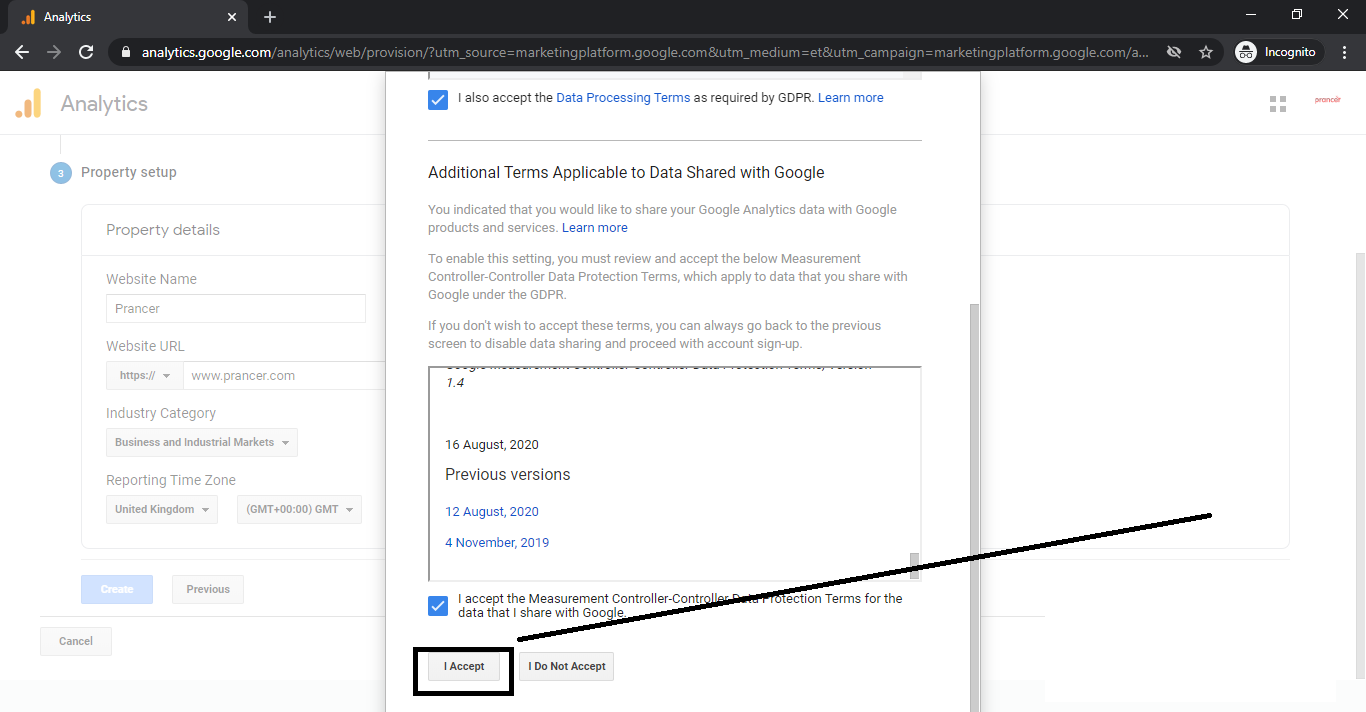The image size is (1366, 712).
Task: Open the Incognito profile indicator
Action: pos(1278,52)
